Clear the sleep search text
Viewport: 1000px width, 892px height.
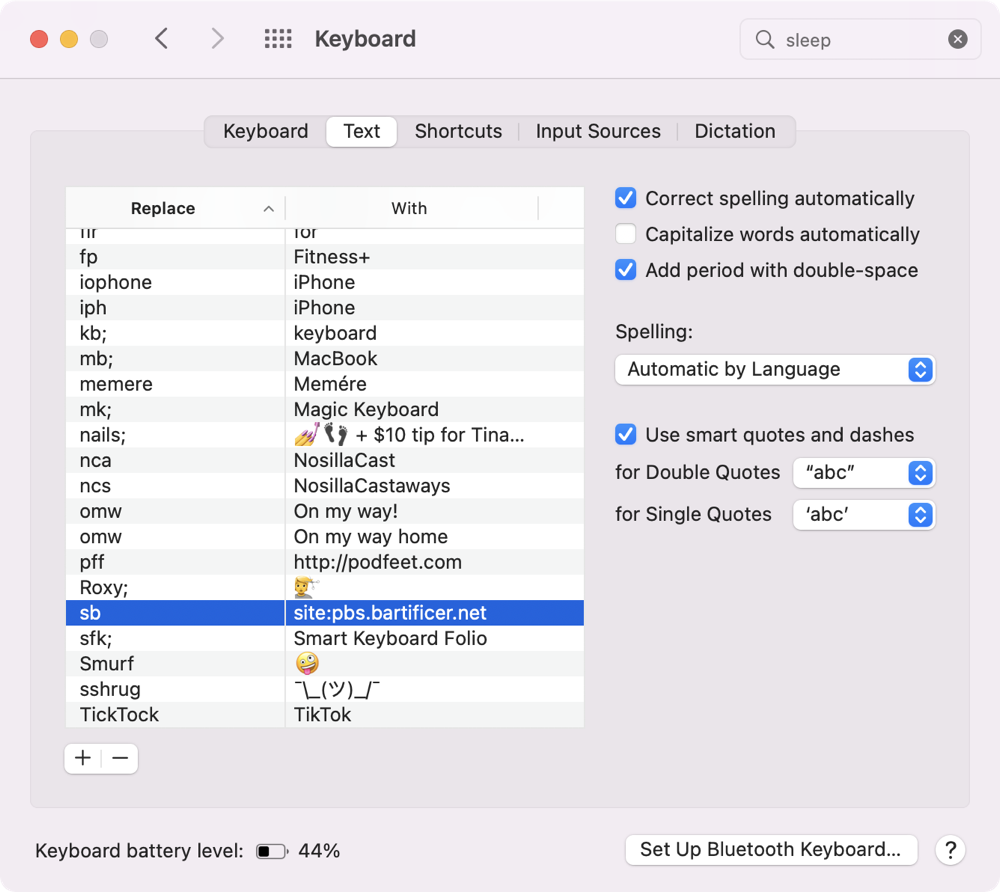[957, 39]
